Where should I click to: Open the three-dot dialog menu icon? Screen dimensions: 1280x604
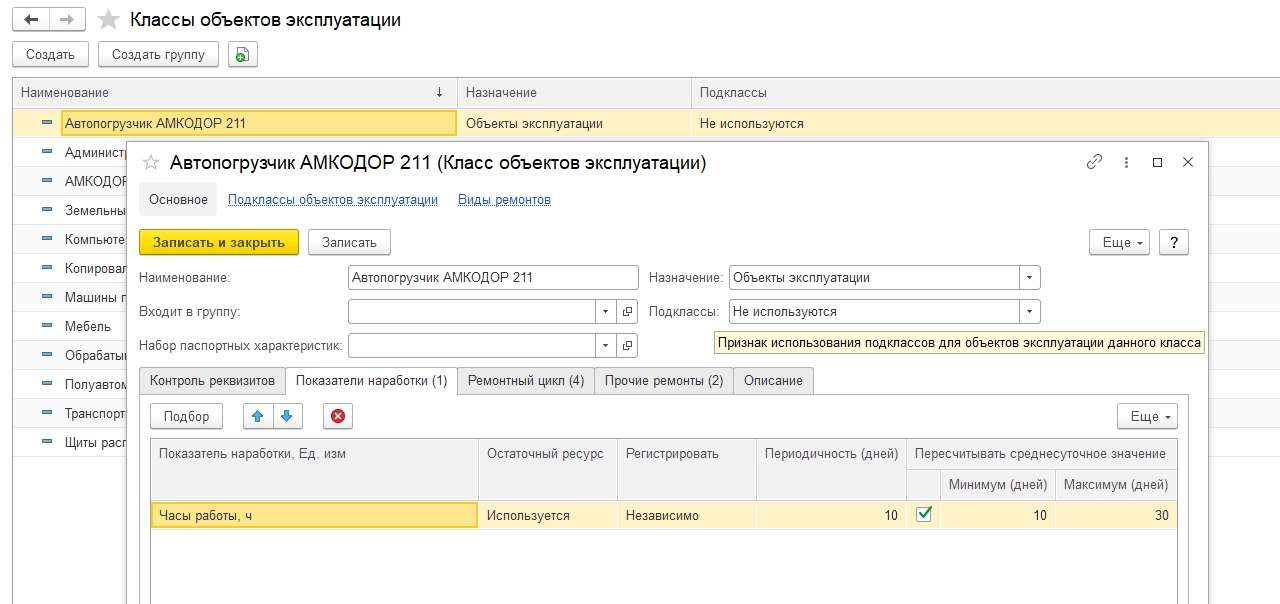click(x=1127, y=162)
